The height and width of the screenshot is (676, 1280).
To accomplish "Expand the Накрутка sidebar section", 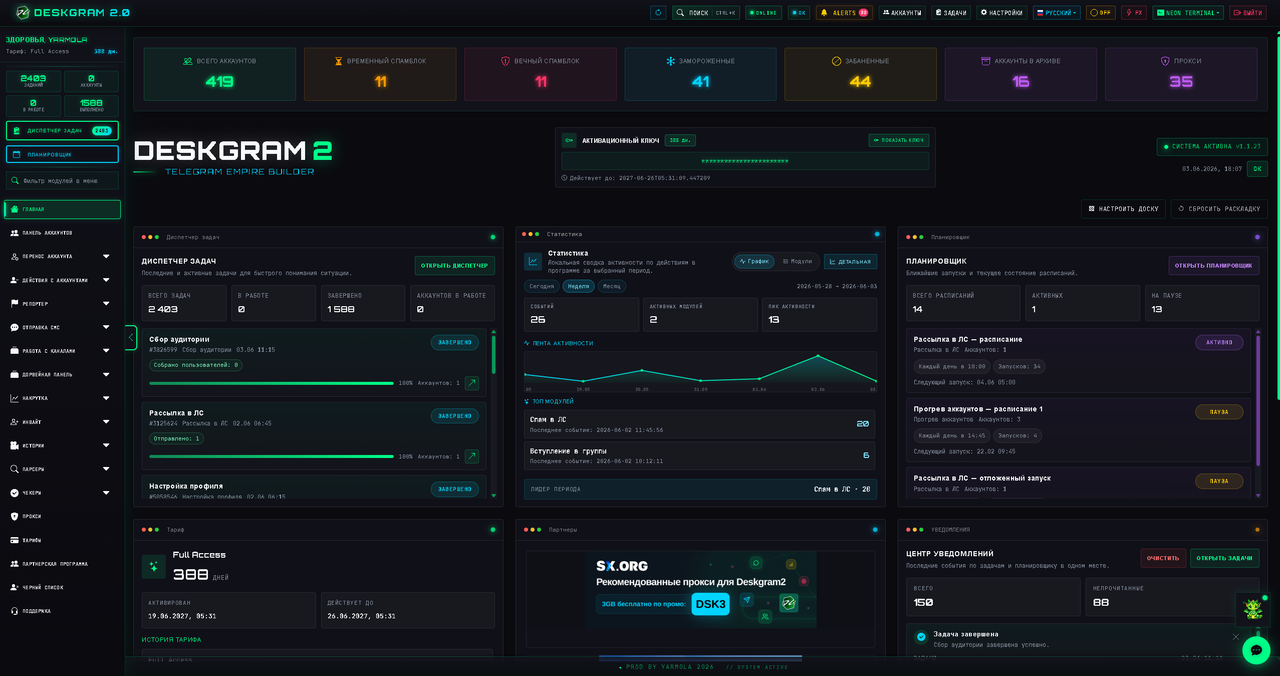I will tap(62, 398).
